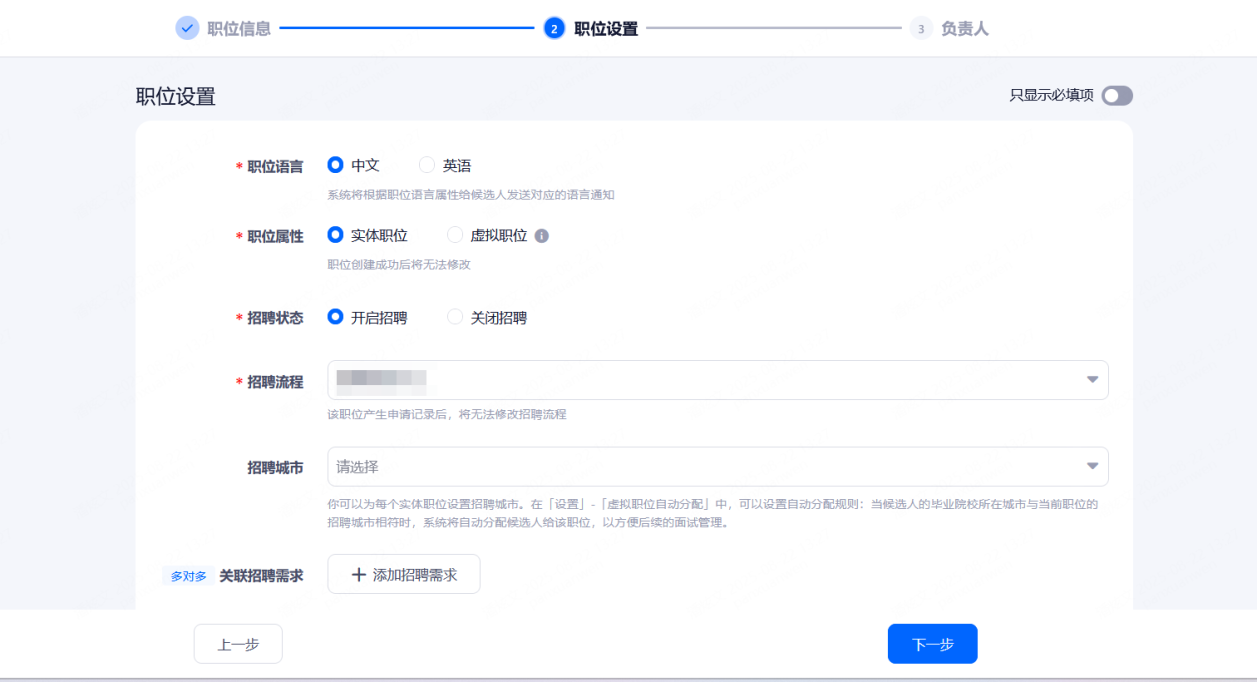Click the 下一步 button

(x=932, y=644)
